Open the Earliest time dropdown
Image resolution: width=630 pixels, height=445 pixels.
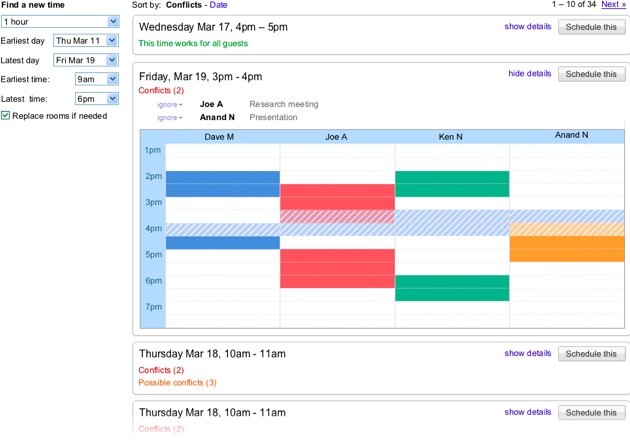[x=97, y=79]
